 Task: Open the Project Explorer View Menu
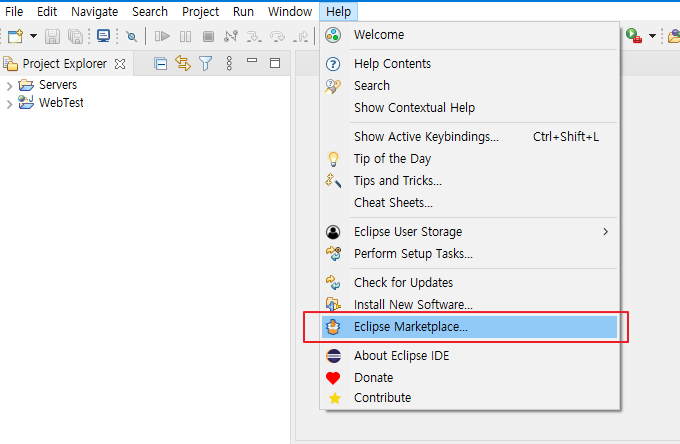[x=229, y=63]
